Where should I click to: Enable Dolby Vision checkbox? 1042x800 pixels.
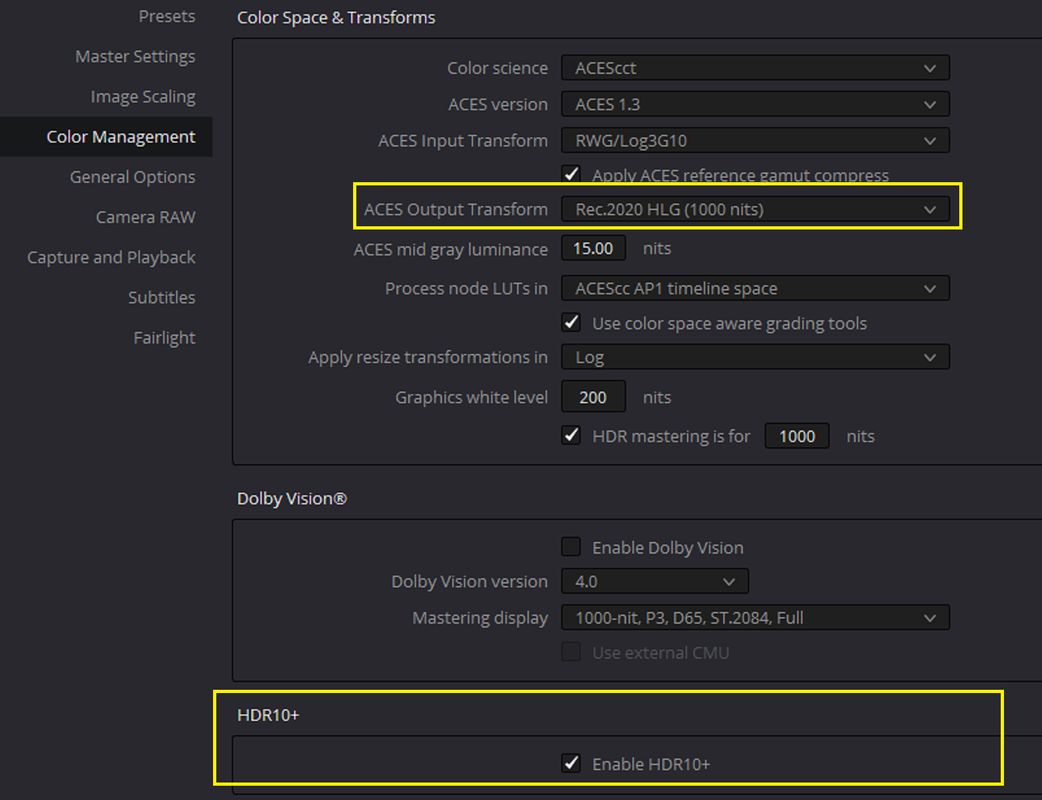[571, 547]
